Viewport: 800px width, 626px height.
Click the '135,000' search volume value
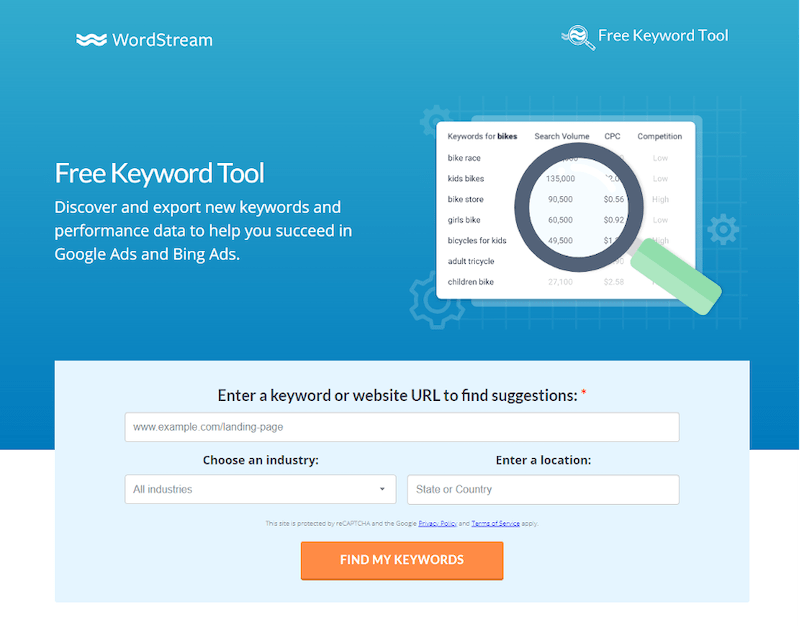560,179
